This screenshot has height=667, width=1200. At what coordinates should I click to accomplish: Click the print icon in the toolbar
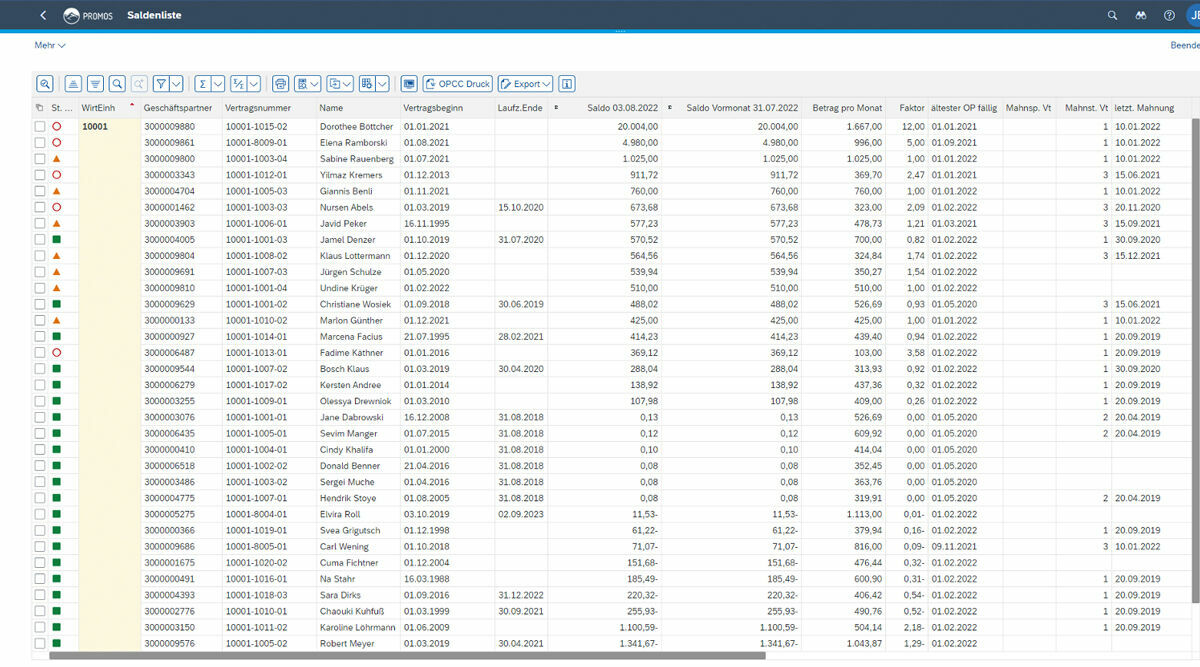click(281, 84)
